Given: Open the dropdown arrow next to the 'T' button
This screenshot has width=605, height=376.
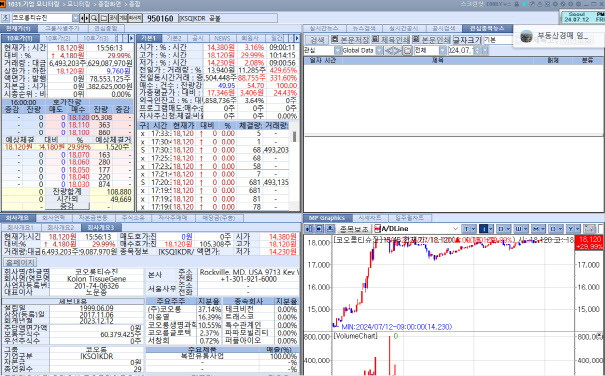Looking at the screenshot, I should click(473, 229).
